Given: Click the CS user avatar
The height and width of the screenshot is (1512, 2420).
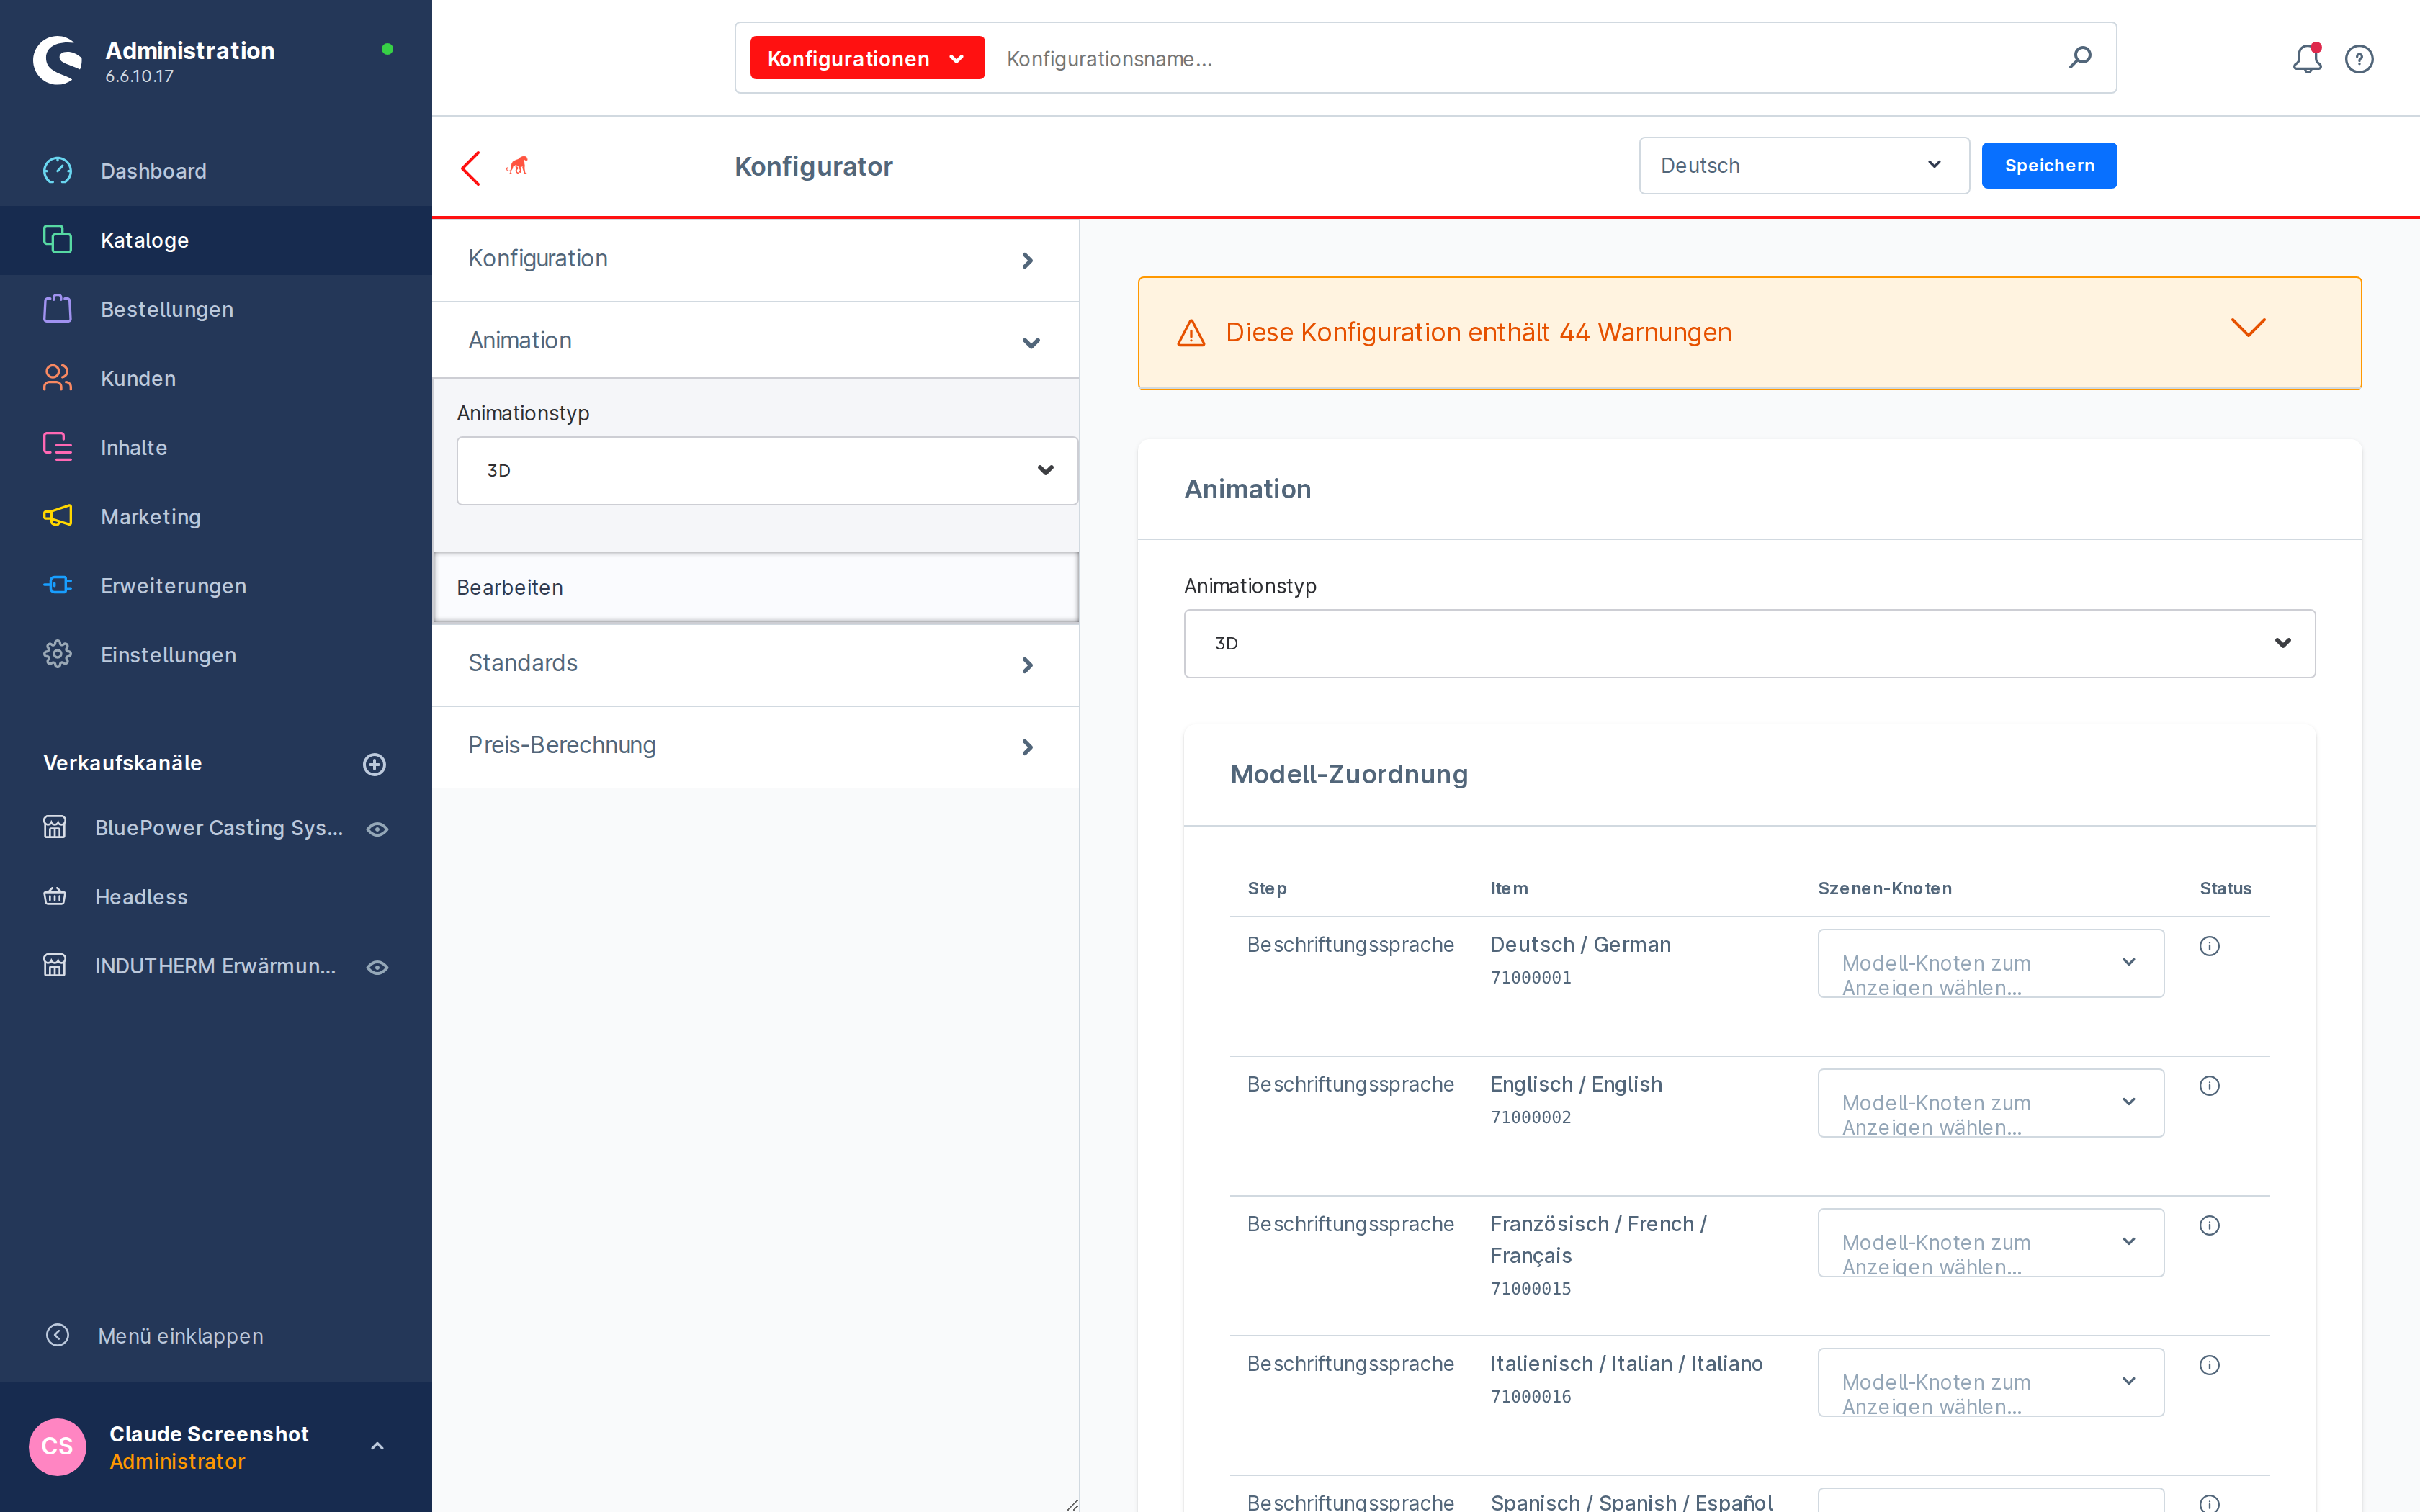Looking at the screenshot, I should tap(57, 1446).
